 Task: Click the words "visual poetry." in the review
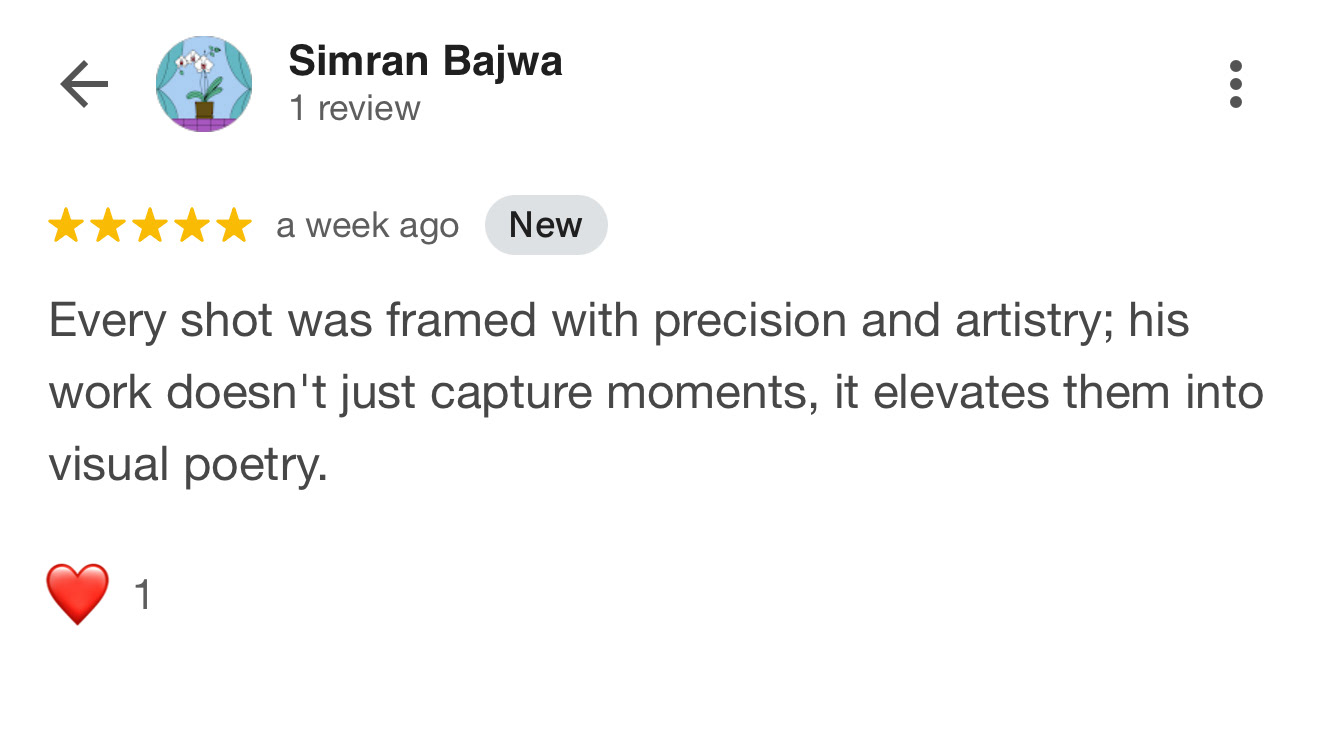[x=188, y=465]
